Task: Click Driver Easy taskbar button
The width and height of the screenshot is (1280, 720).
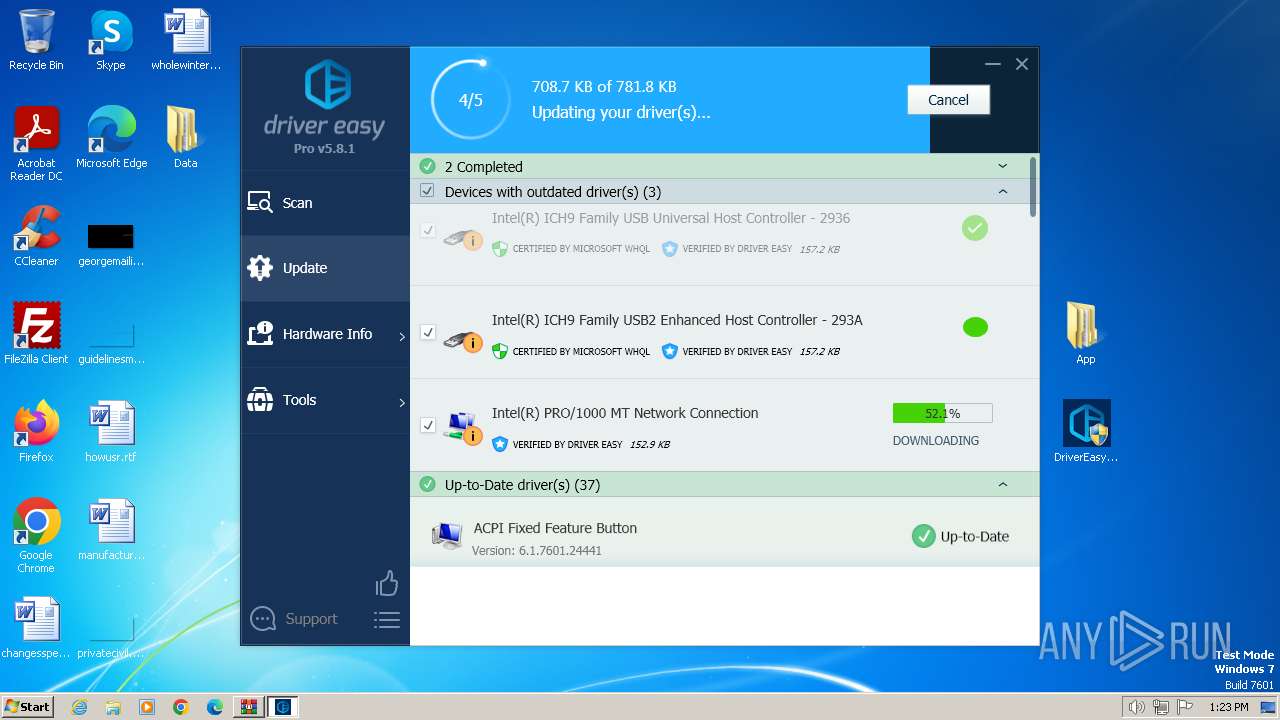Action: pos(283,707)
